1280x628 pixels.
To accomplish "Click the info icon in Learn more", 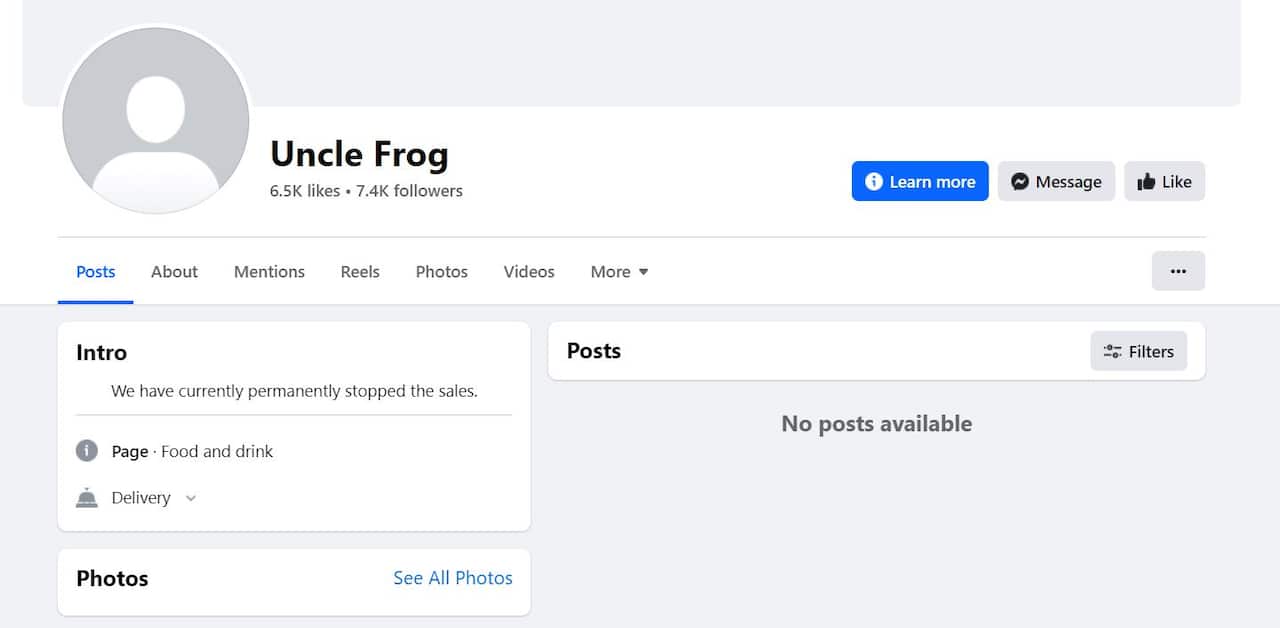I will tap(874, 181).
